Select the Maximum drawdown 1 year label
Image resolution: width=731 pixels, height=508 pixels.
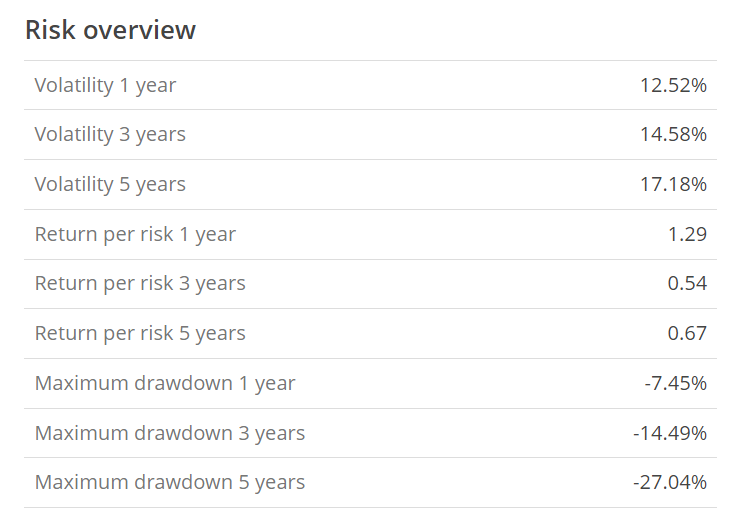point(165,383)
